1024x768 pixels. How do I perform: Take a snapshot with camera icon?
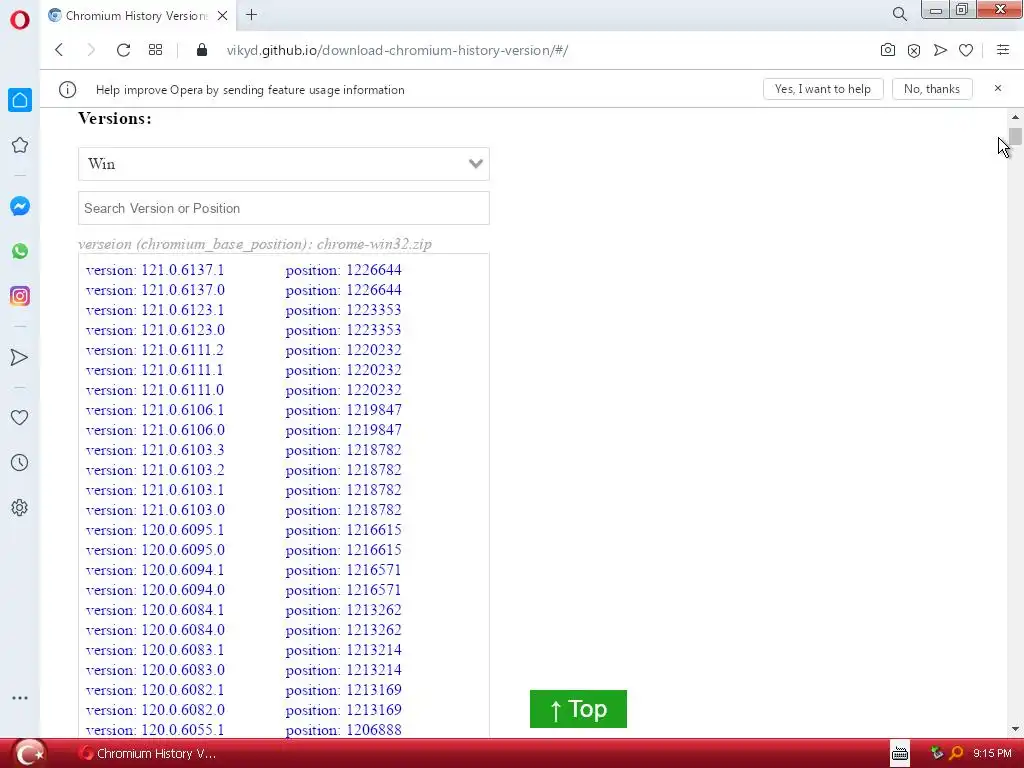pos(888,50)
